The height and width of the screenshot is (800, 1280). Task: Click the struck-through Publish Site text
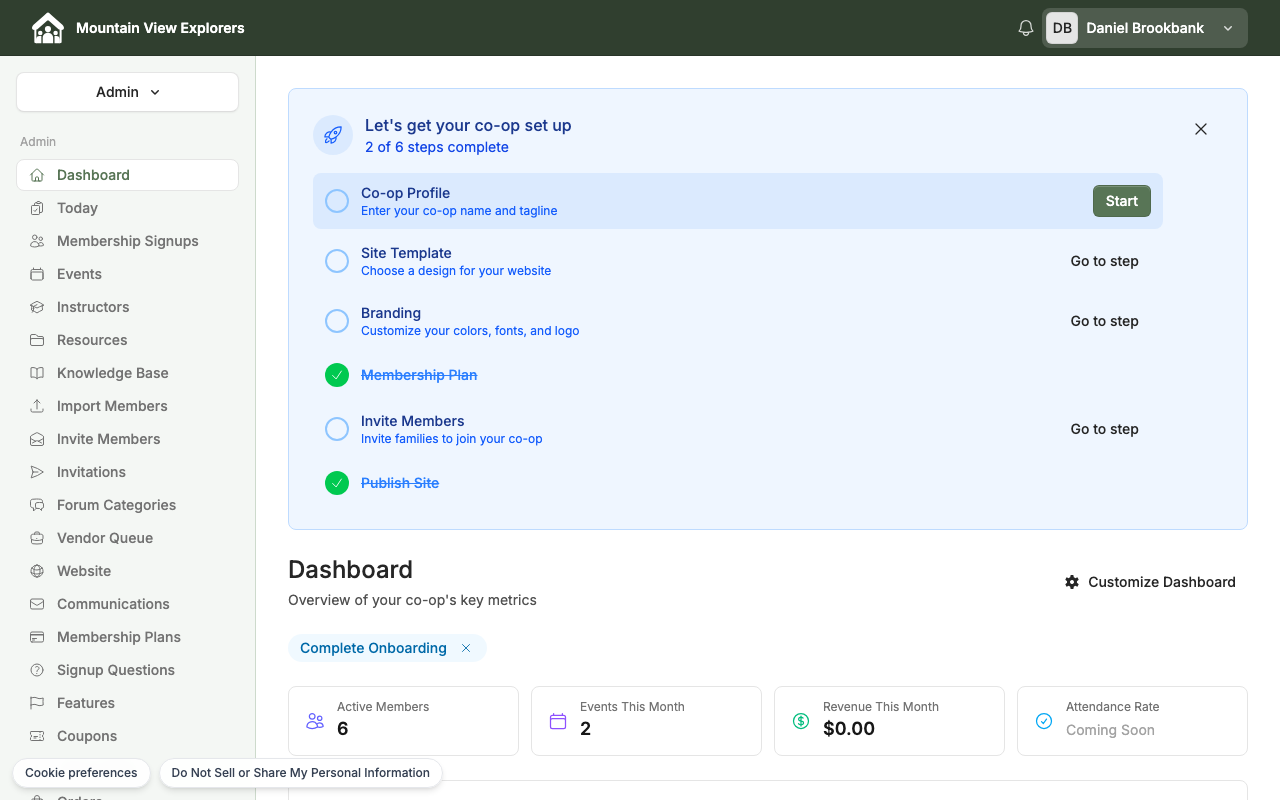point(400,483)
